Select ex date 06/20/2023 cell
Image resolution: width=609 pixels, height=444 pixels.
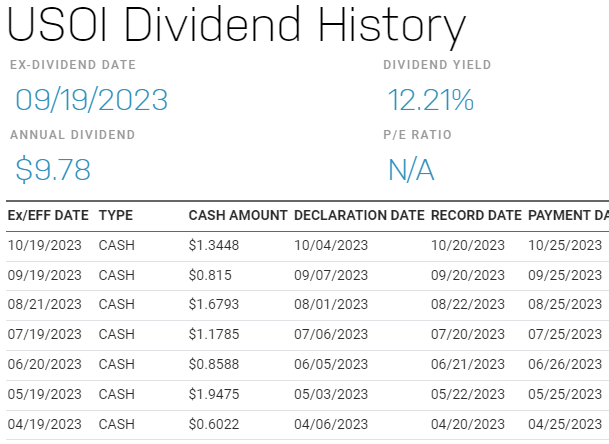tap(45, 364)
